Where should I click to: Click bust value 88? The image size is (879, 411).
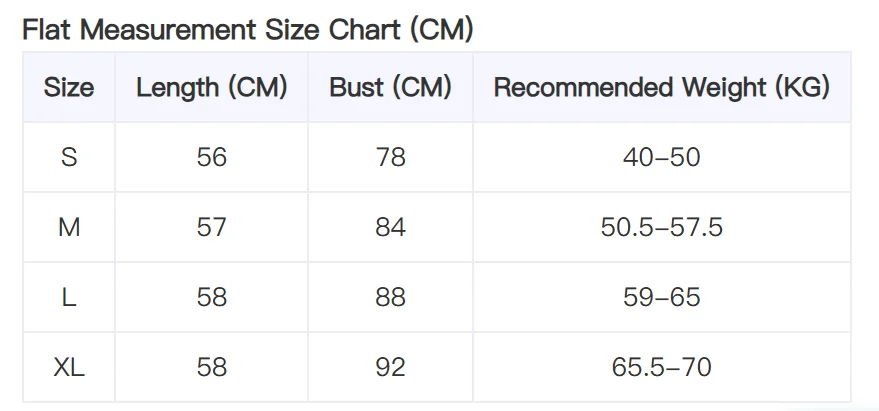pyautogui.click(x=390, y=297)
